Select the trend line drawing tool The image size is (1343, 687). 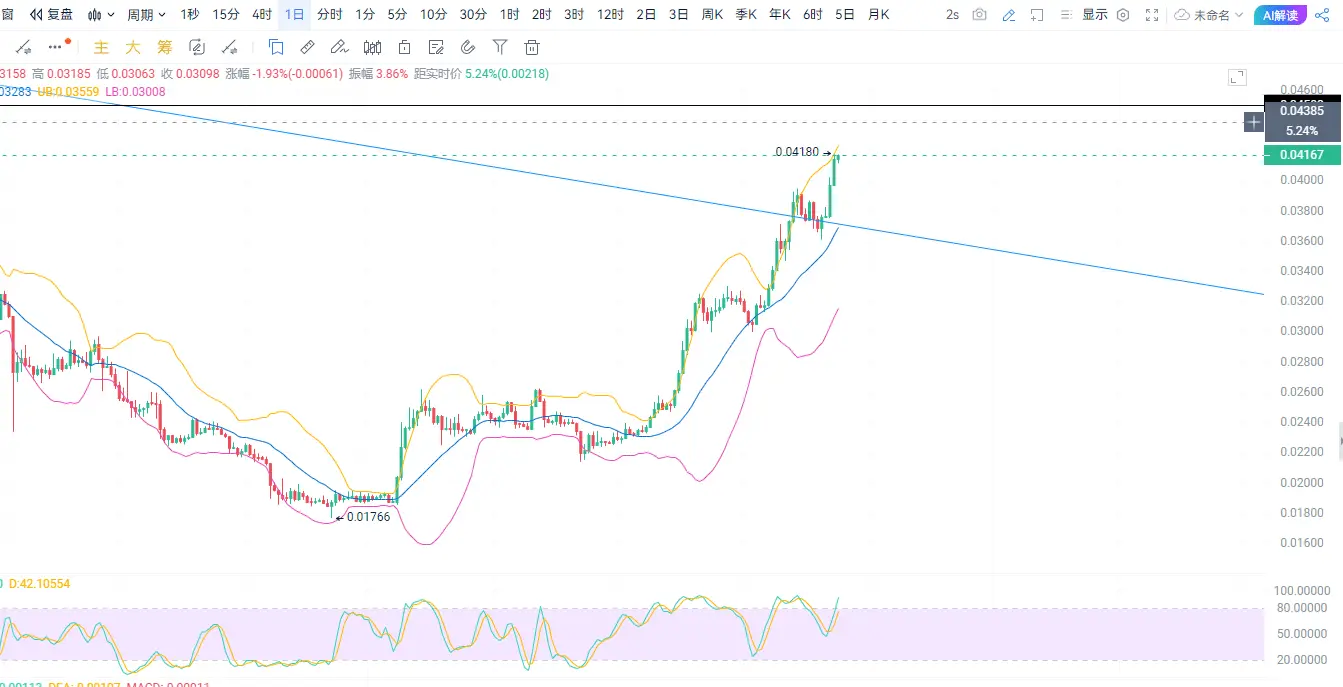point(23,47)
